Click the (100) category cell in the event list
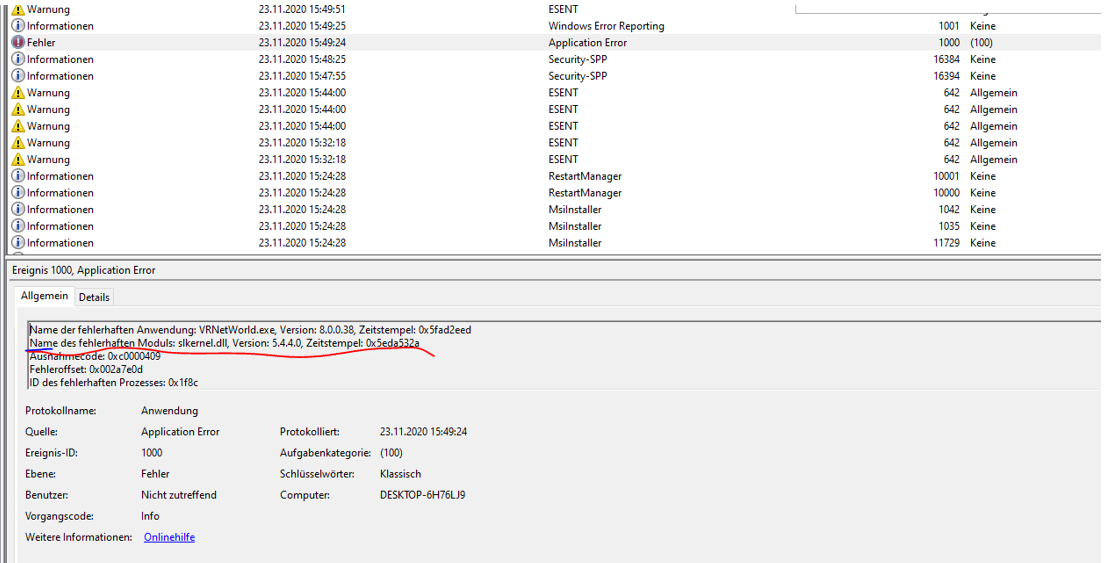 coord(982,42)
